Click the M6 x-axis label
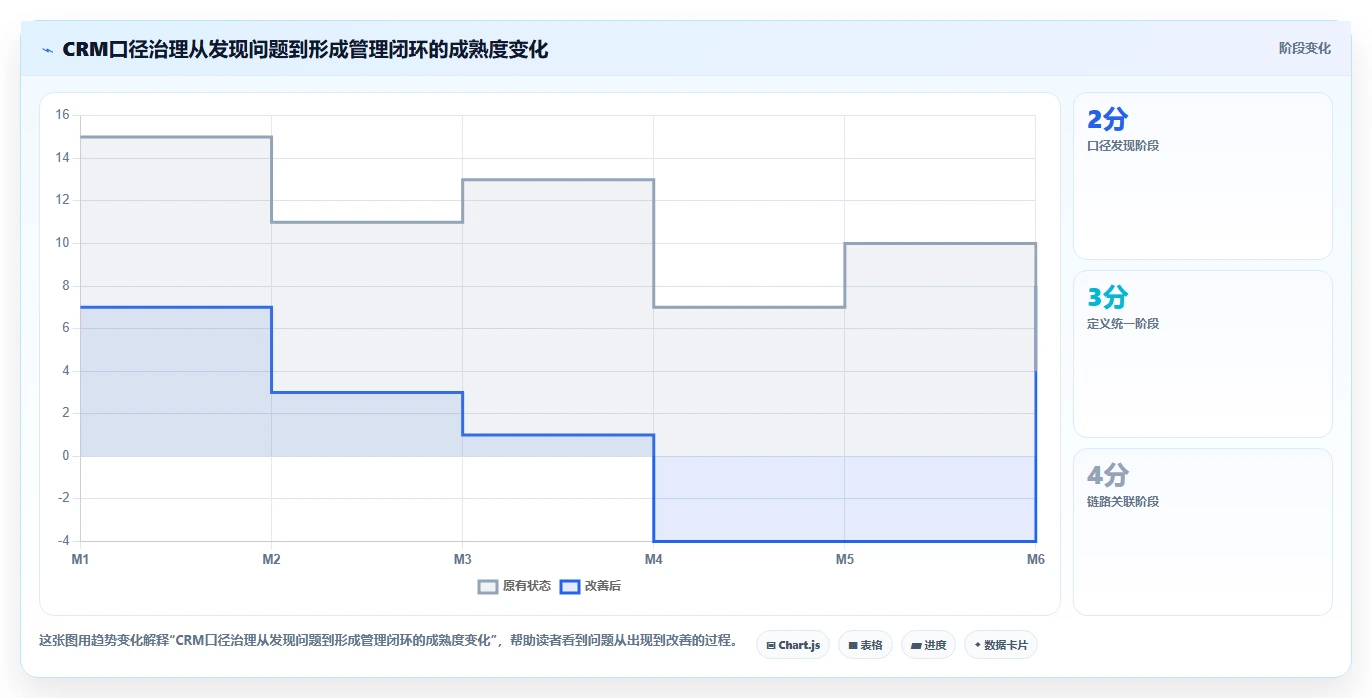Screen dimensions: 1372x698 click(1036, 559)
